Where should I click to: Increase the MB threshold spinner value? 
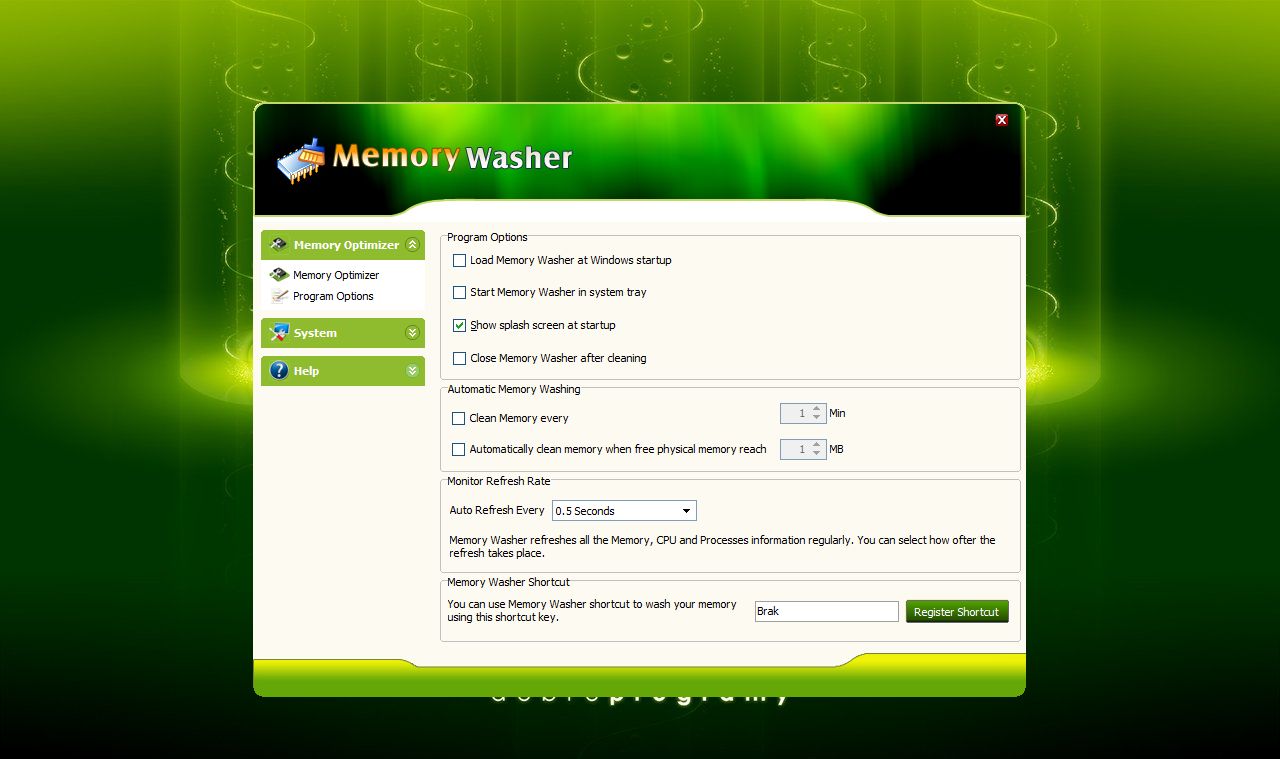(817, 444)
